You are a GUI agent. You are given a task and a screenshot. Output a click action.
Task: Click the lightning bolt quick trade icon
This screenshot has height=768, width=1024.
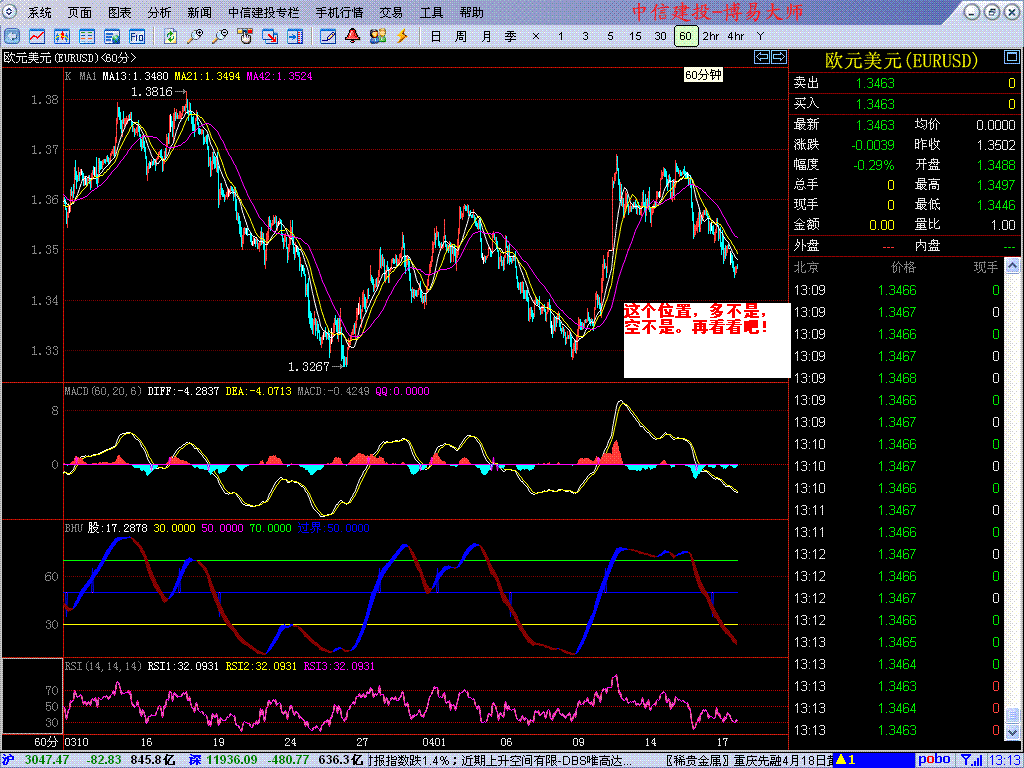tap(402, 36)
